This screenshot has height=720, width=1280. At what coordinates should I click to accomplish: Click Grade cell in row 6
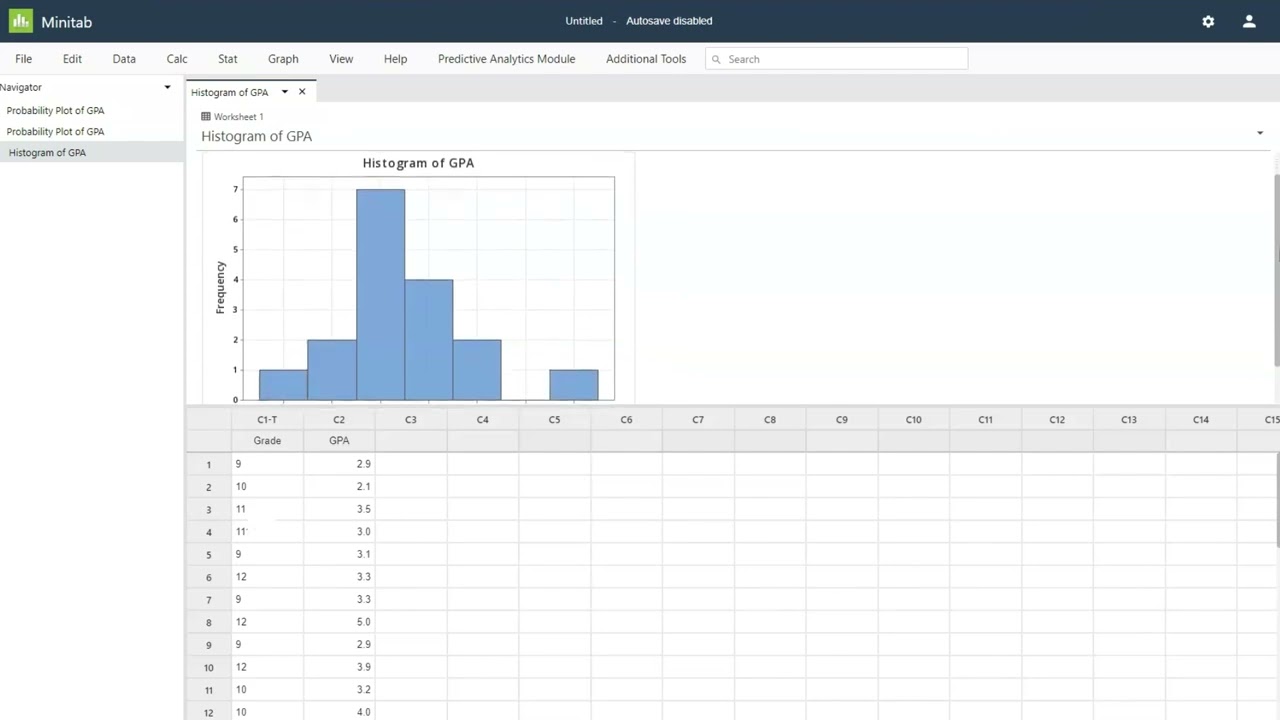pos(267,577)
